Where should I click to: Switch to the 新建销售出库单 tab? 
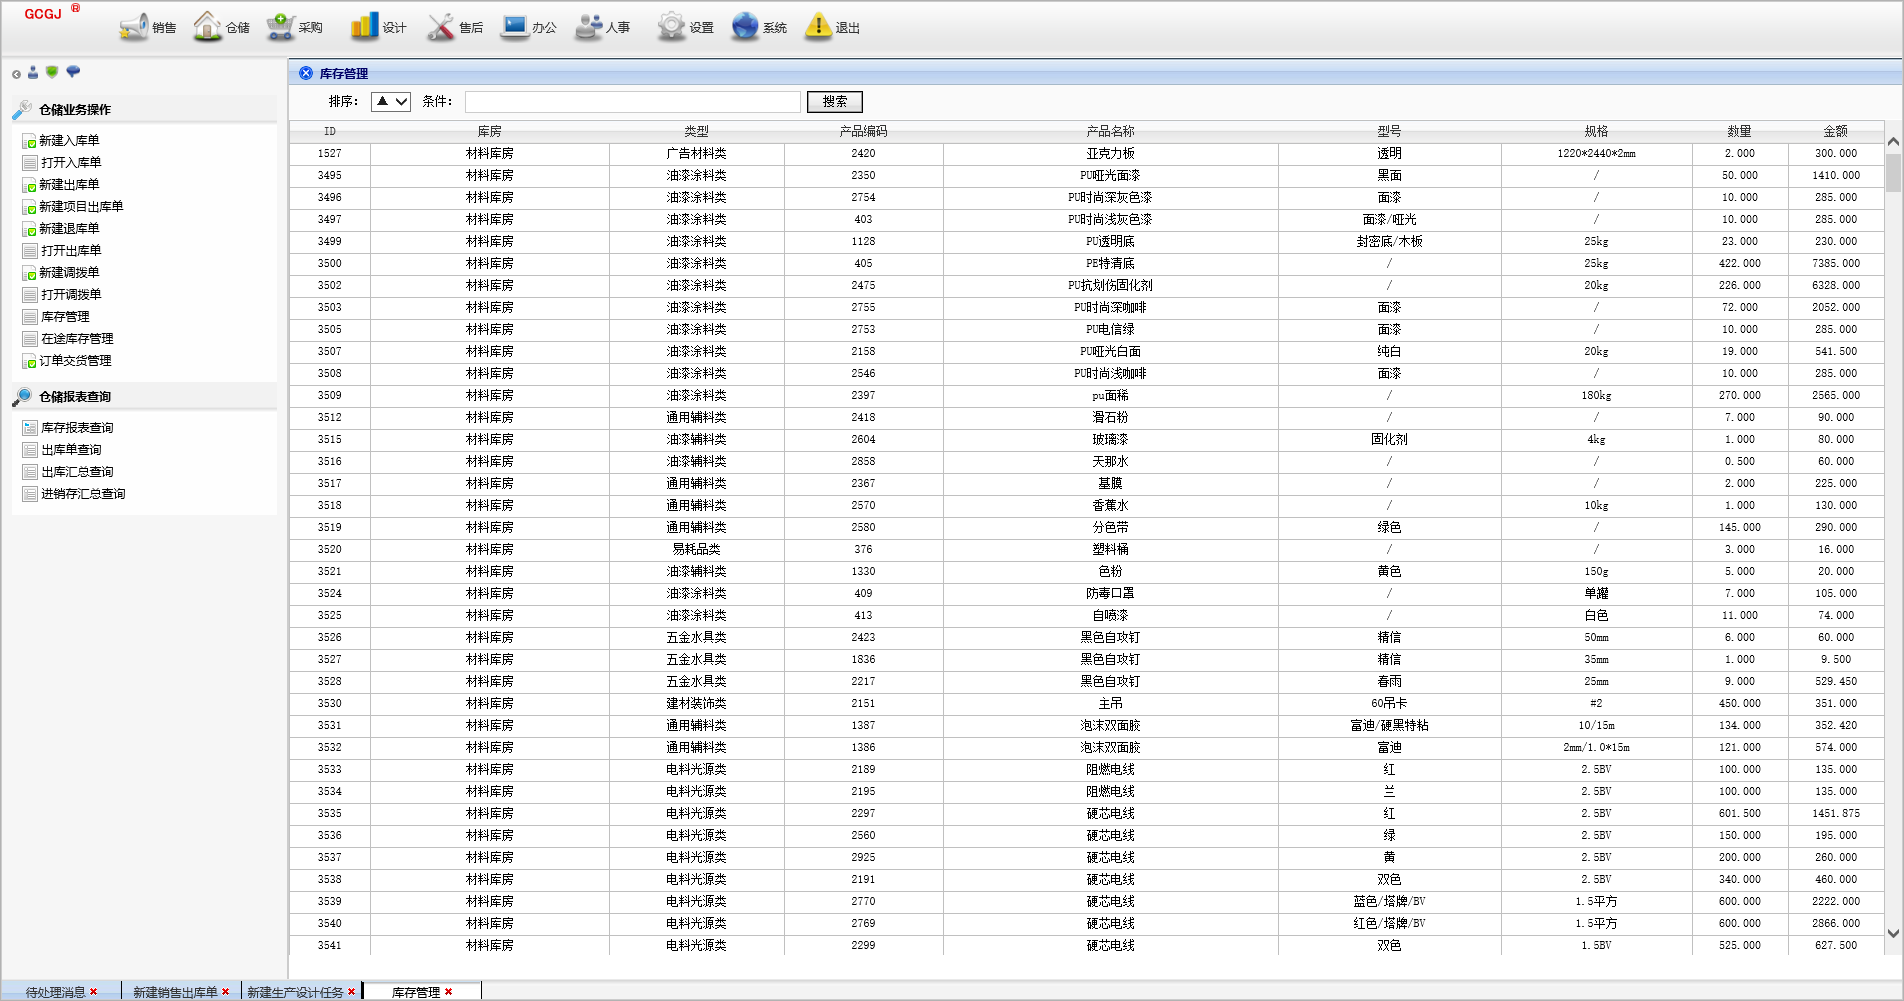[x=175, y=992]
